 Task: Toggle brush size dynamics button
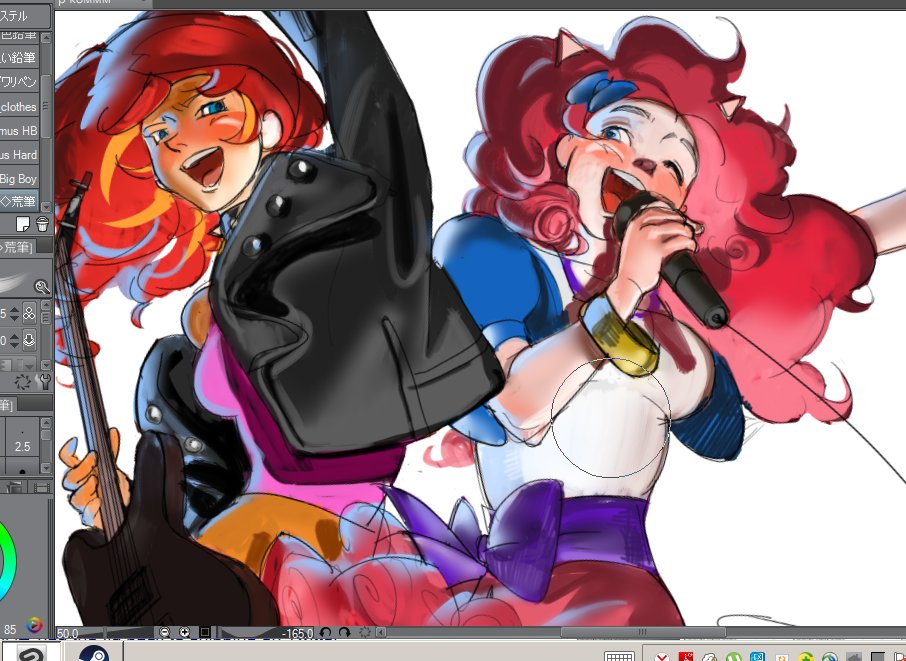click(29, 314)
